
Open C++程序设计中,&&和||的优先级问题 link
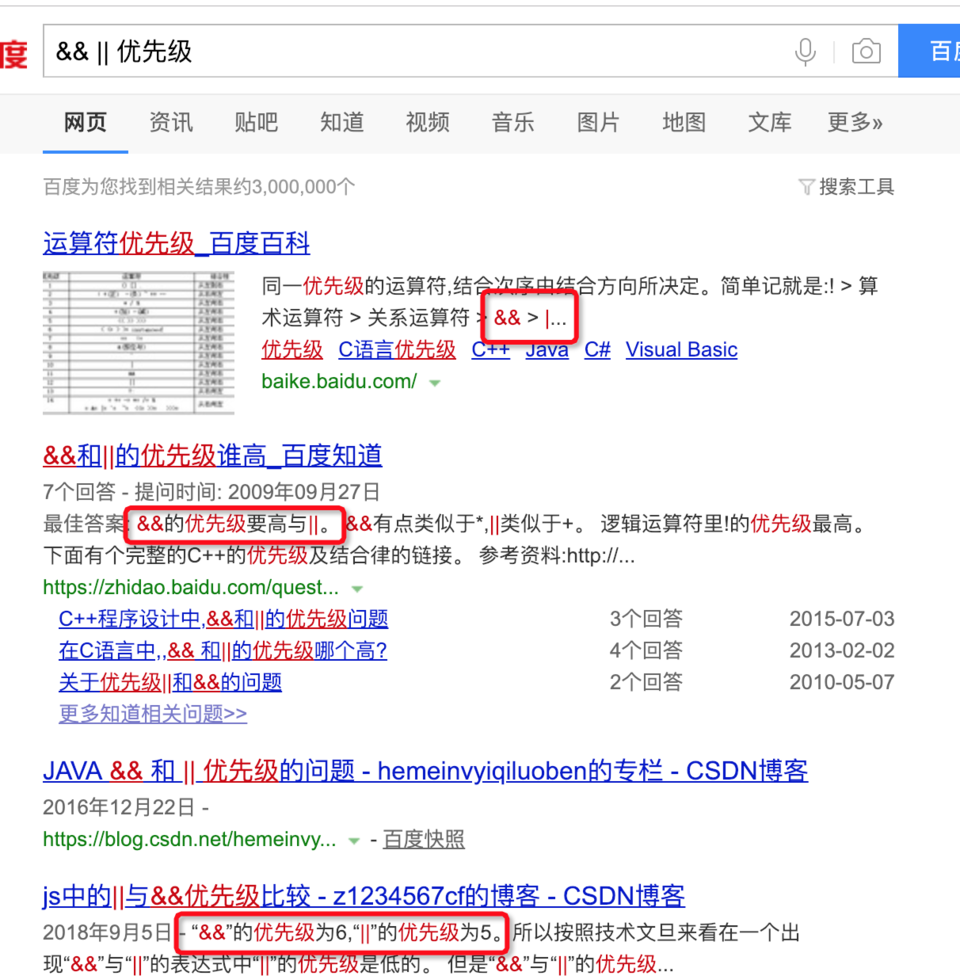tap(224, 619)
